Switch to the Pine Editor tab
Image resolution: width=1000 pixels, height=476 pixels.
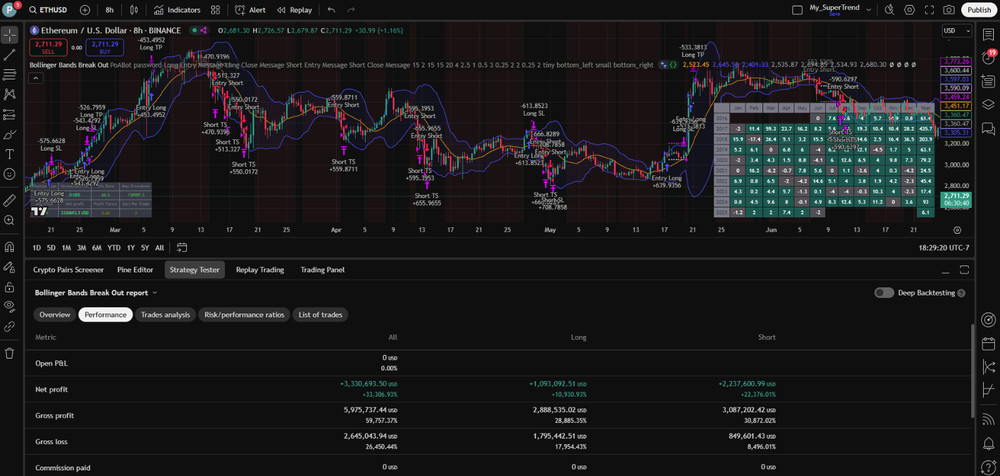click(x=135, y=270)
